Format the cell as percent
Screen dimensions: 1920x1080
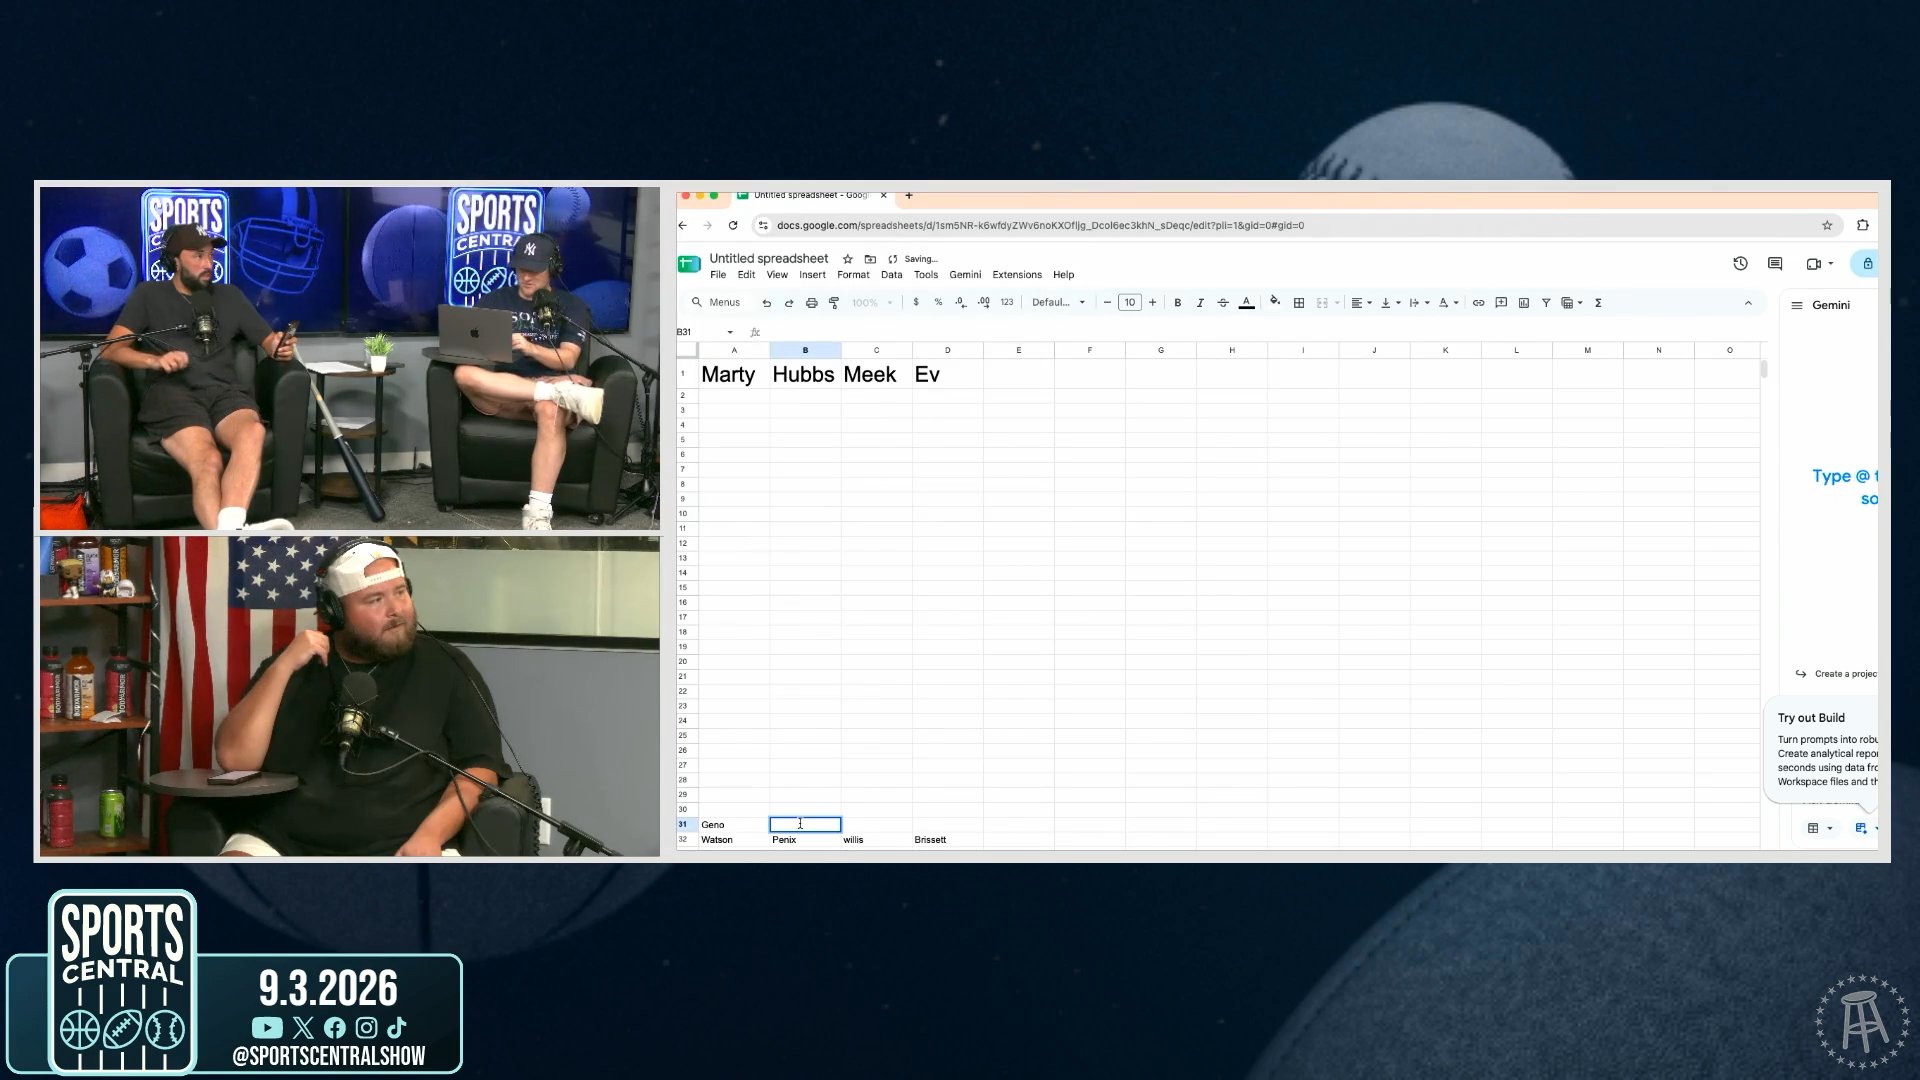938,303
